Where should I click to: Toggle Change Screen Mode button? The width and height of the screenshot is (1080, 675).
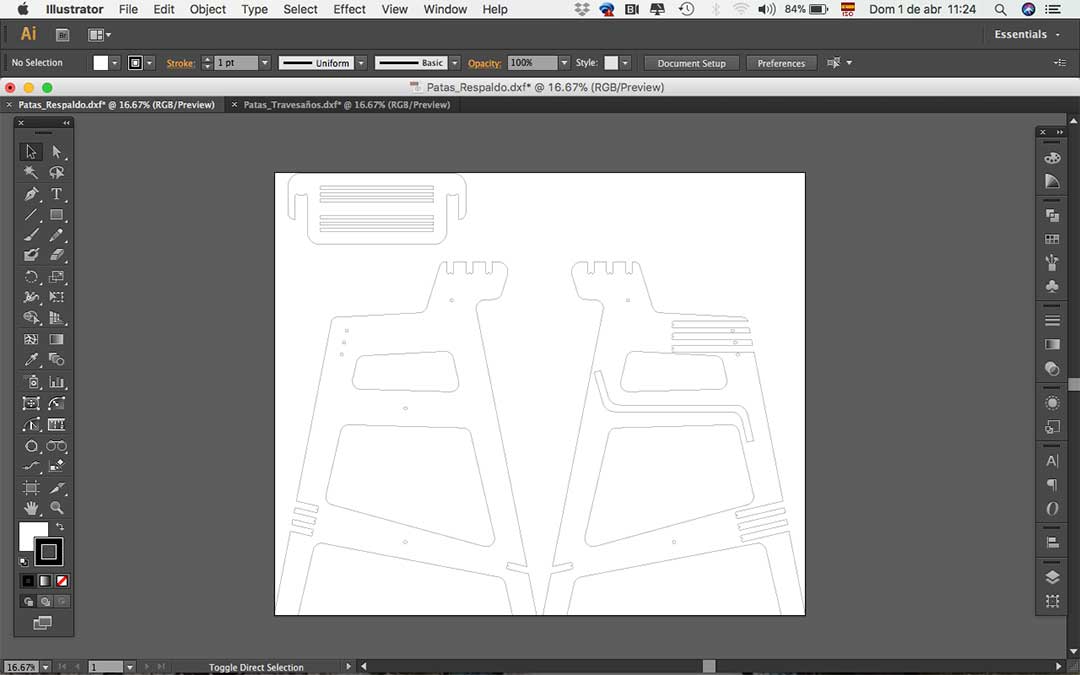43,623
